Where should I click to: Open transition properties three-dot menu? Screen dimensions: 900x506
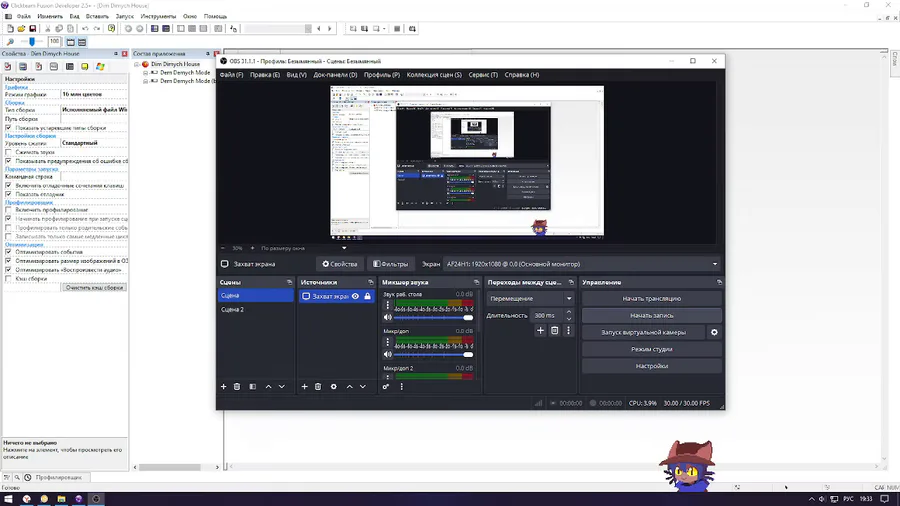click(x=568, y=330)
